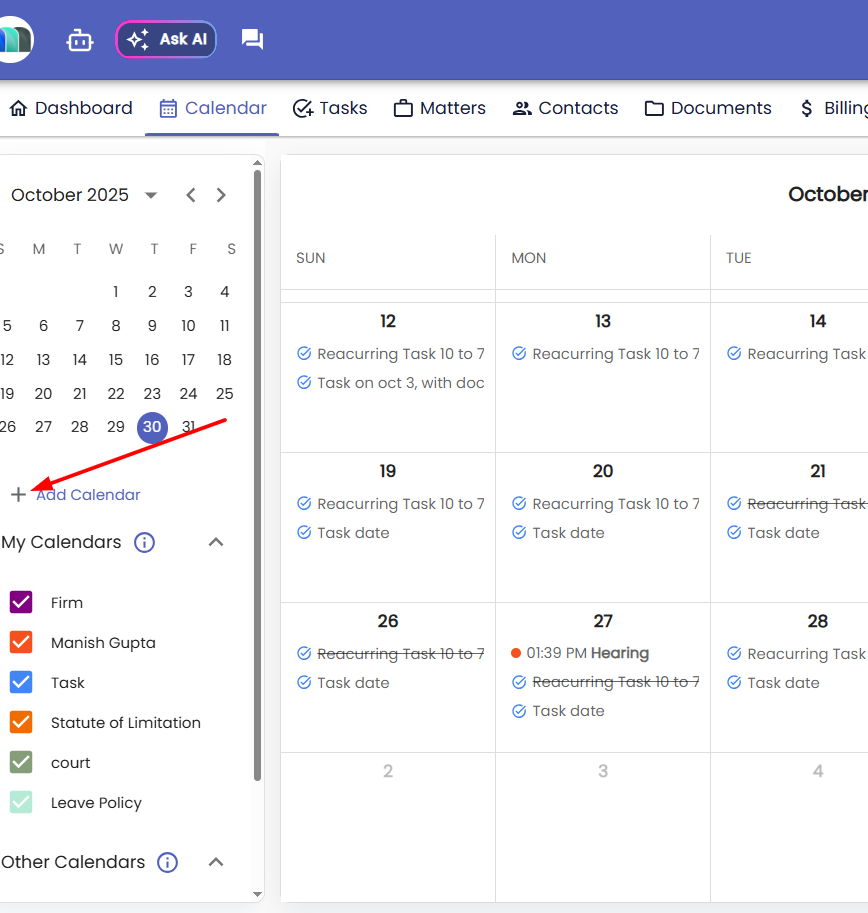
Task: Collapse the Other Calendars section
Action: (x=216, y=862)
